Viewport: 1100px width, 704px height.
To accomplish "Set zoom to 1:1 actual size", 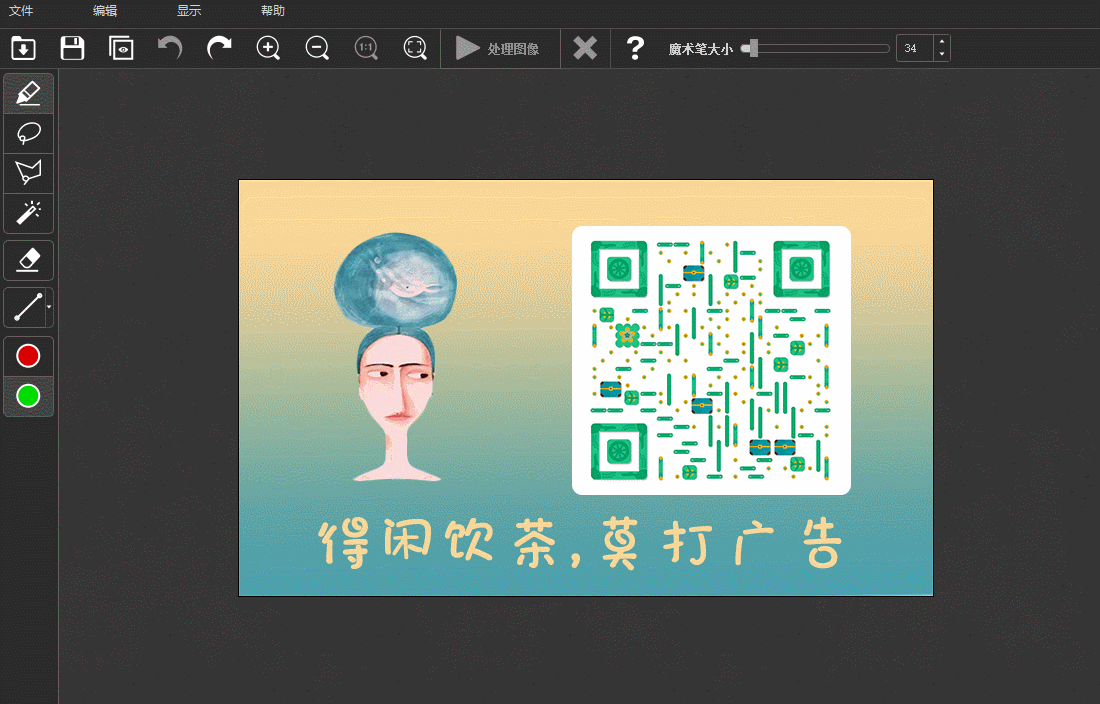I will tap(366, 48).
